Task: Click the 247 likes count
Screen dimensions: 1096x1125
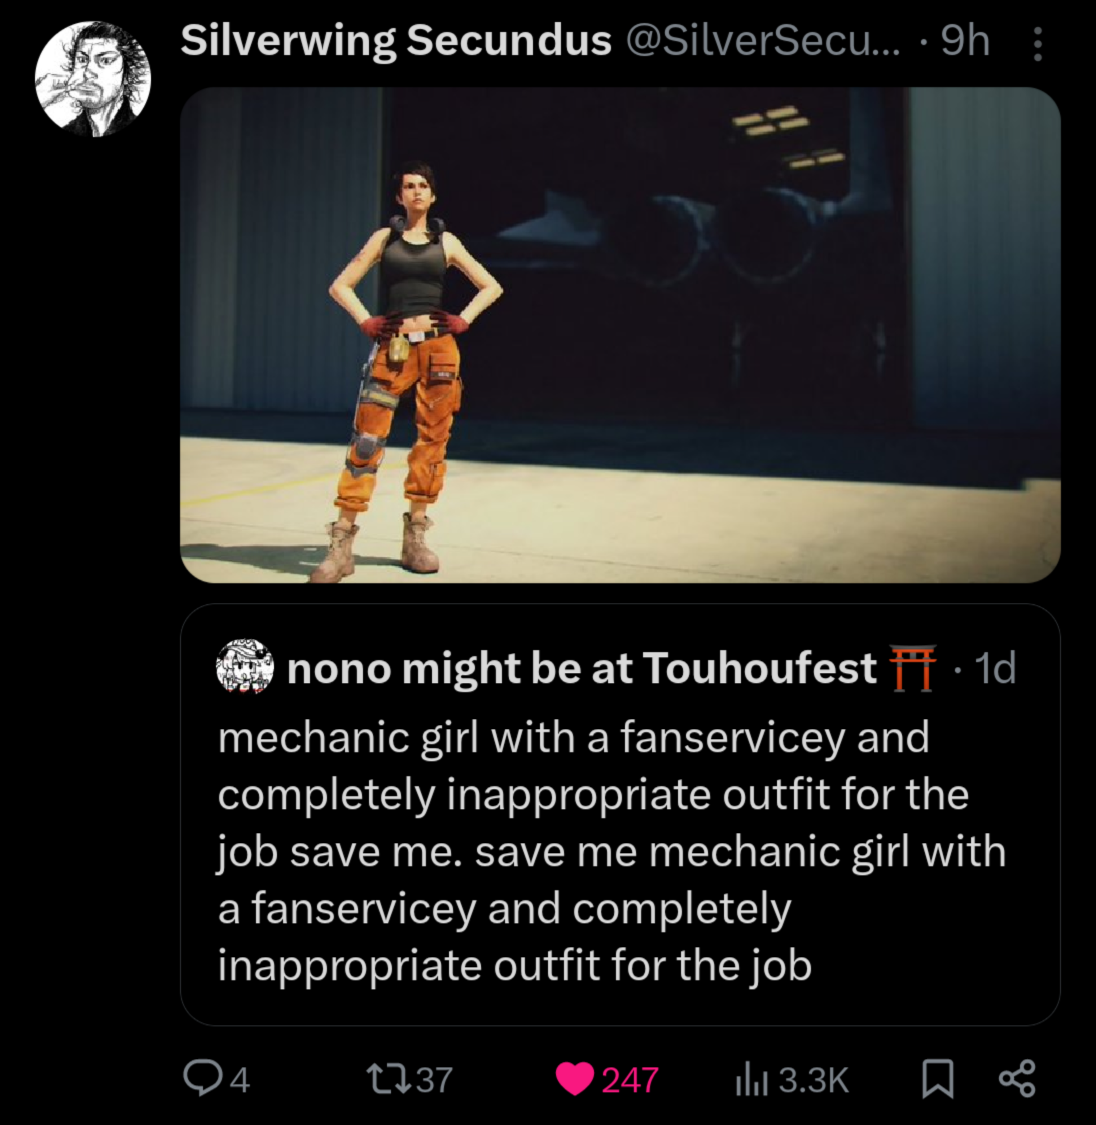Action: click(629, 1080)
